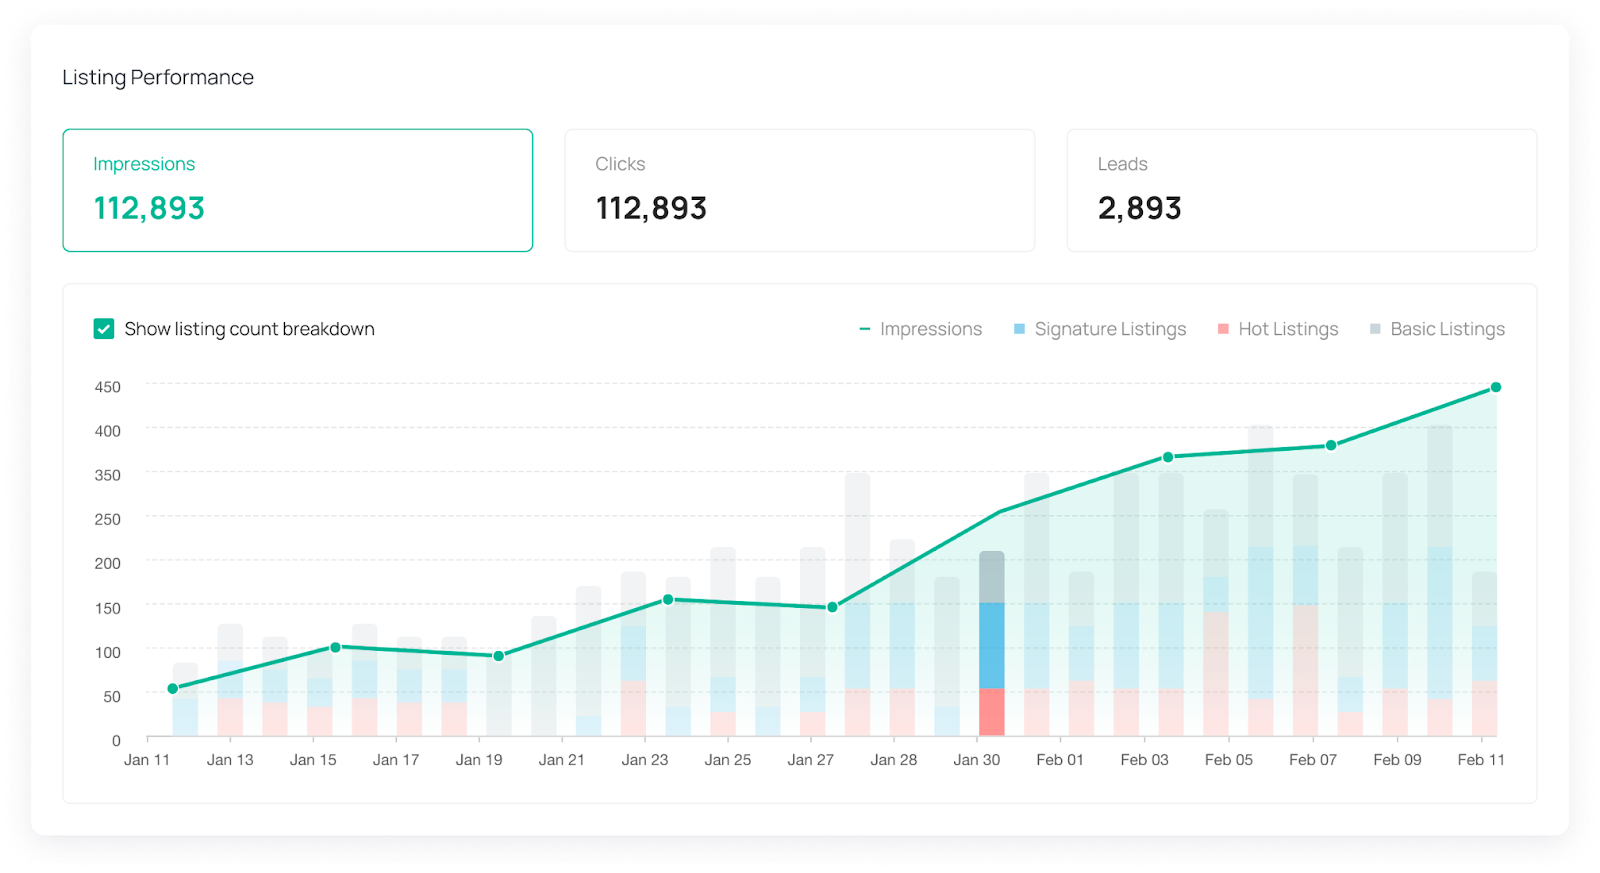Toggle Basic Listings legend item

[1437, 329]
